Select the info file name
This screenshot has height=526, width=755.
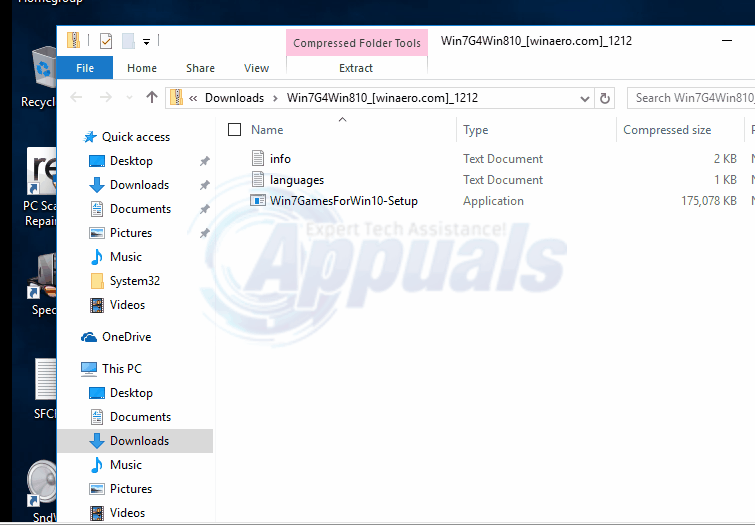pos(280,158)
